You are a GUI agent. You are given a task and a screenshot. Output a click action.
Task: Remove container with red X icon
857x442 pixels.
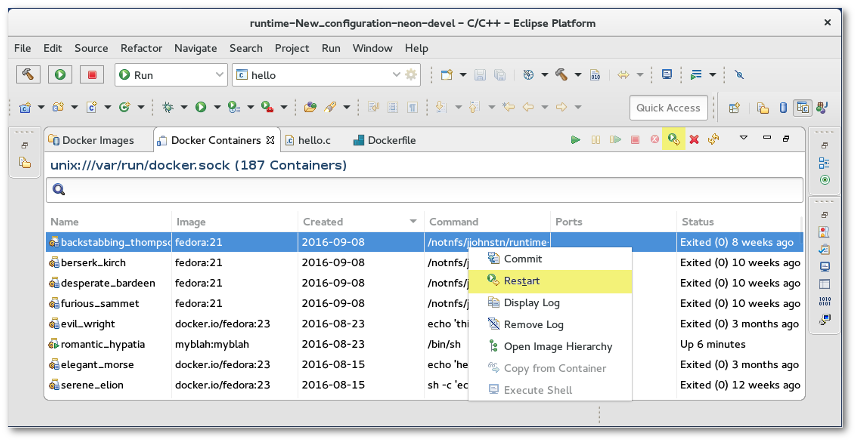[694, 140]
